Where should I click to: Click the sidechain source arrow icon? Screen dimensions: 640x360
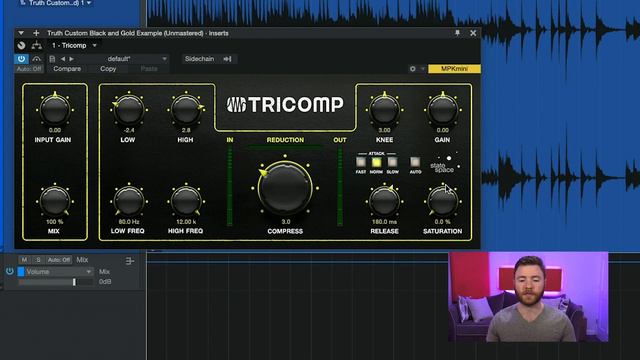(x=228, y=59)
